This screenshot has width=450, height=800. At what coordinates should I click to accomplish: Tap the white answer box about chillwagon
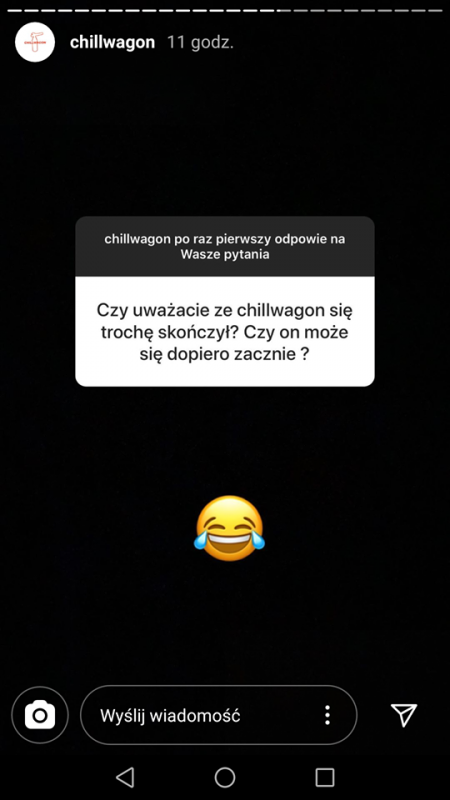(x=225, y=331)
